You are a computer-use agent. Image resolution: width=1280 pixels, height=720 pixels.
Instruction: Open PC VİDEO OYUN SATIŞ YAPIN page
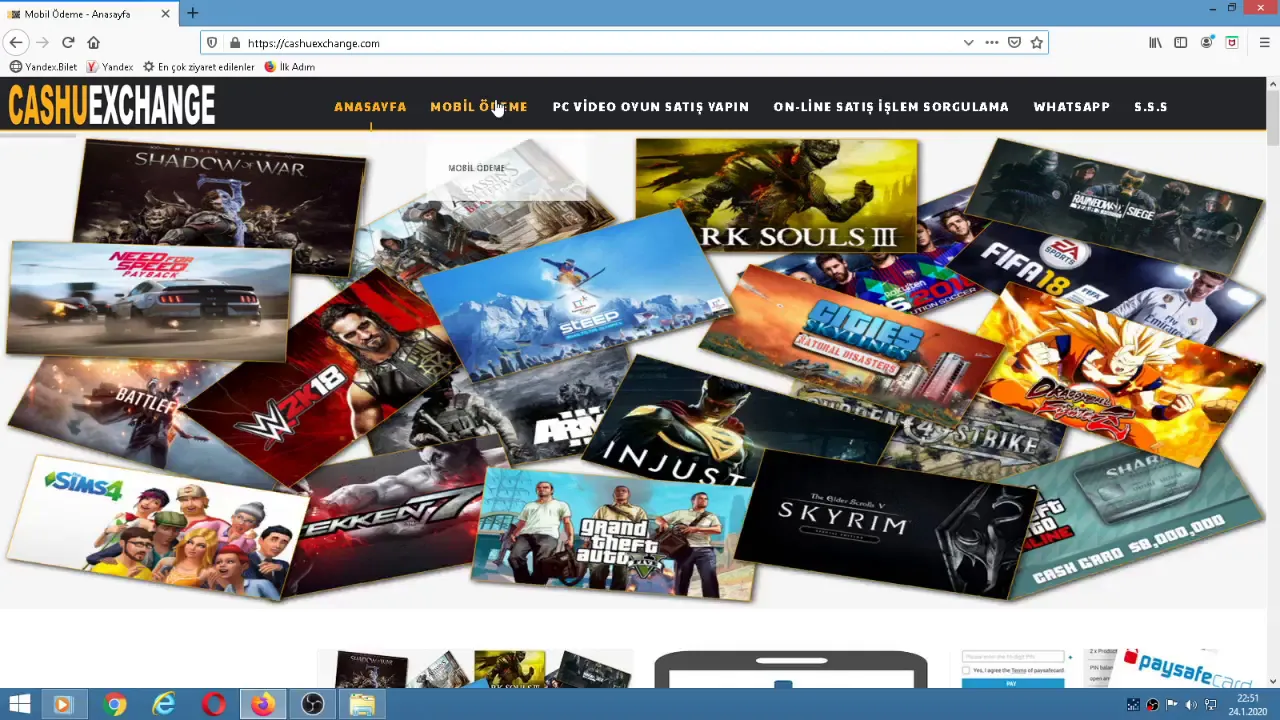(x=650, y=106)
